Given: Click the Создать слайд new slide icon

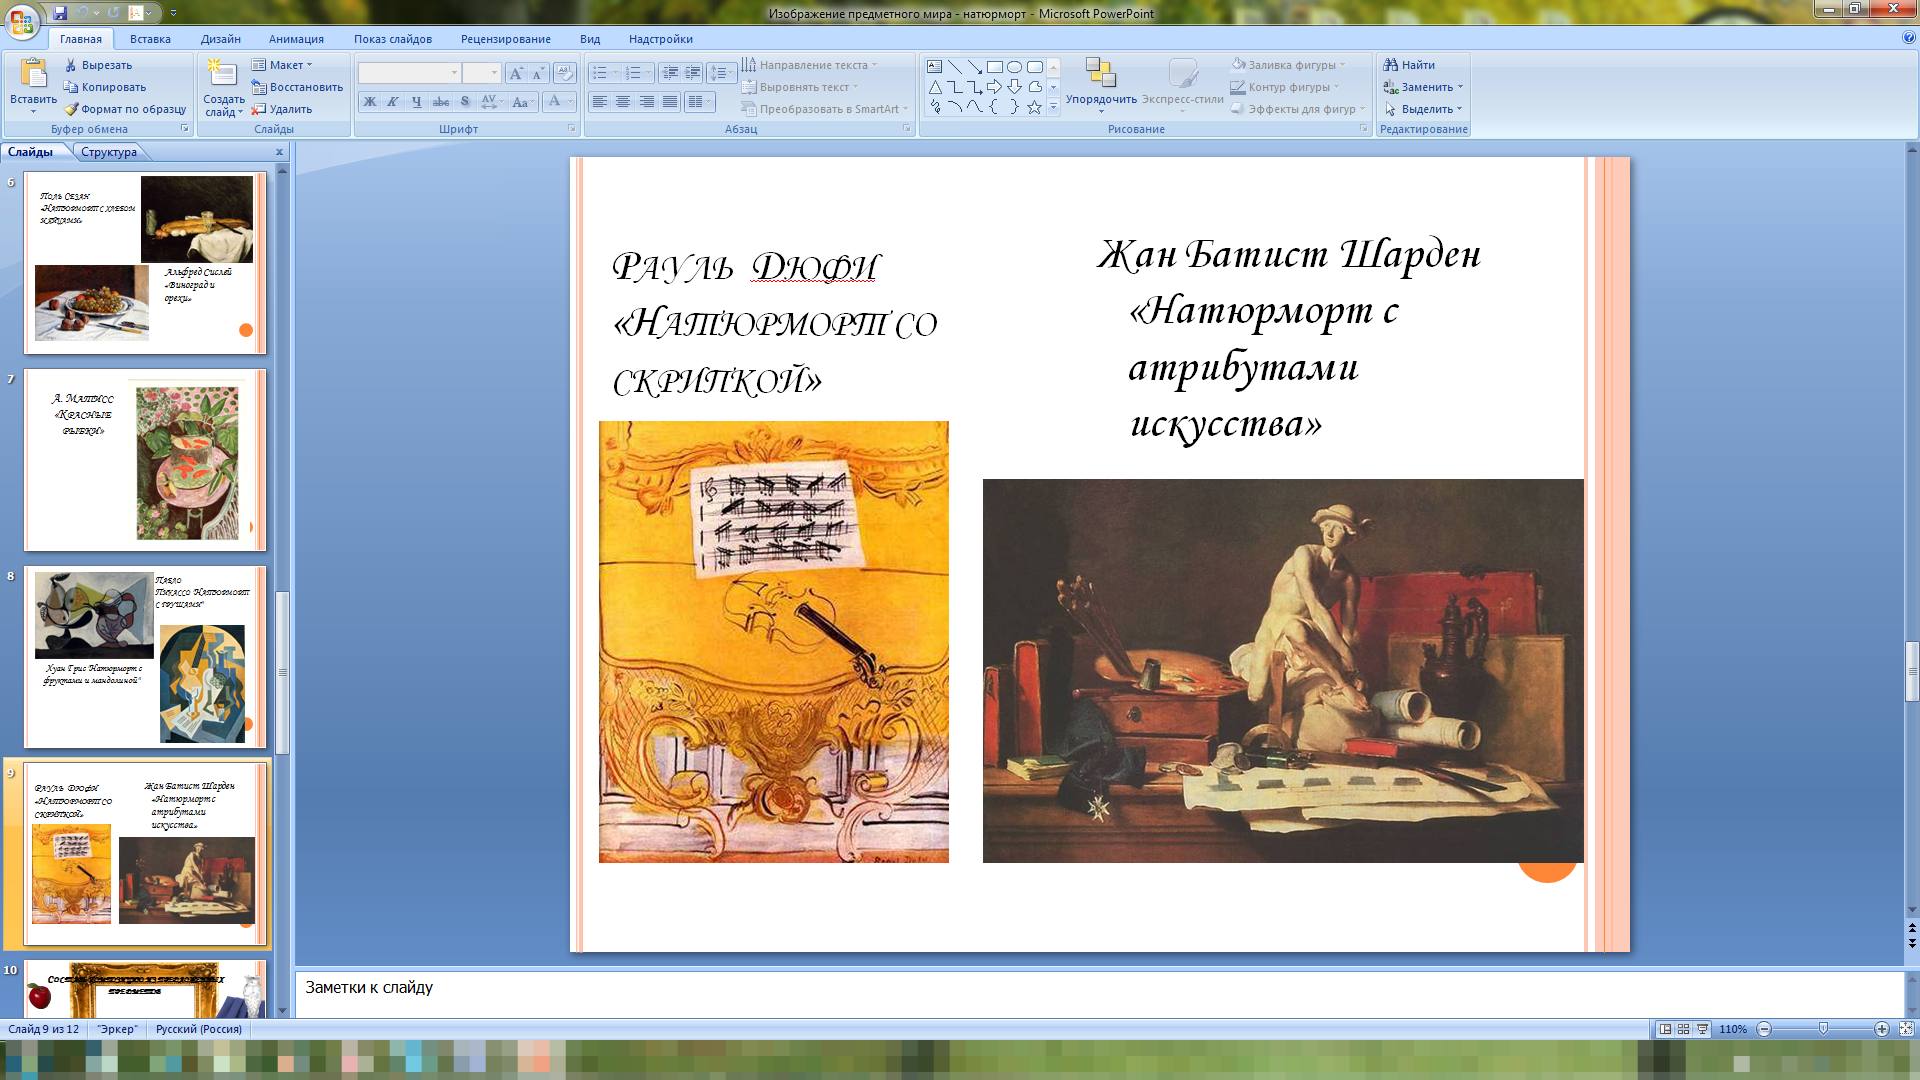Looking at the screenshot, I should (222, 74).
